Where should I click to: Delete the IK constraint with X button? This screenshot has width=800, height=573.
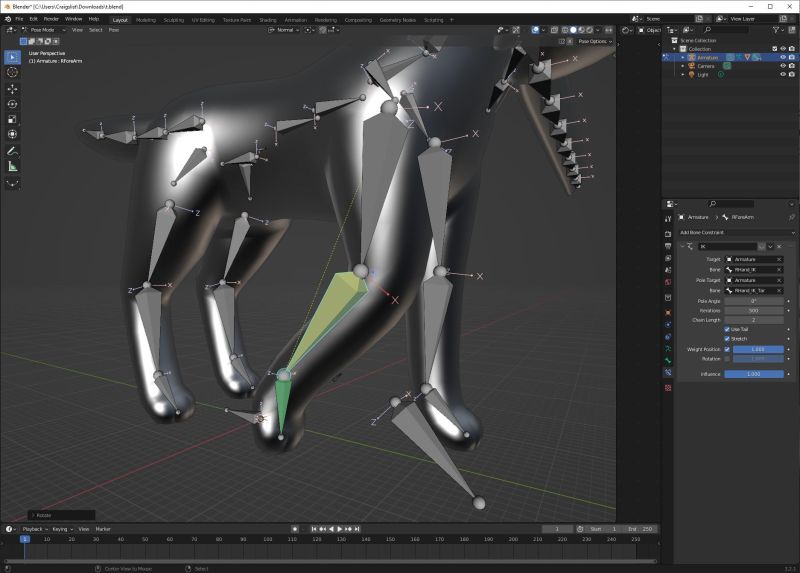(779, 246)
